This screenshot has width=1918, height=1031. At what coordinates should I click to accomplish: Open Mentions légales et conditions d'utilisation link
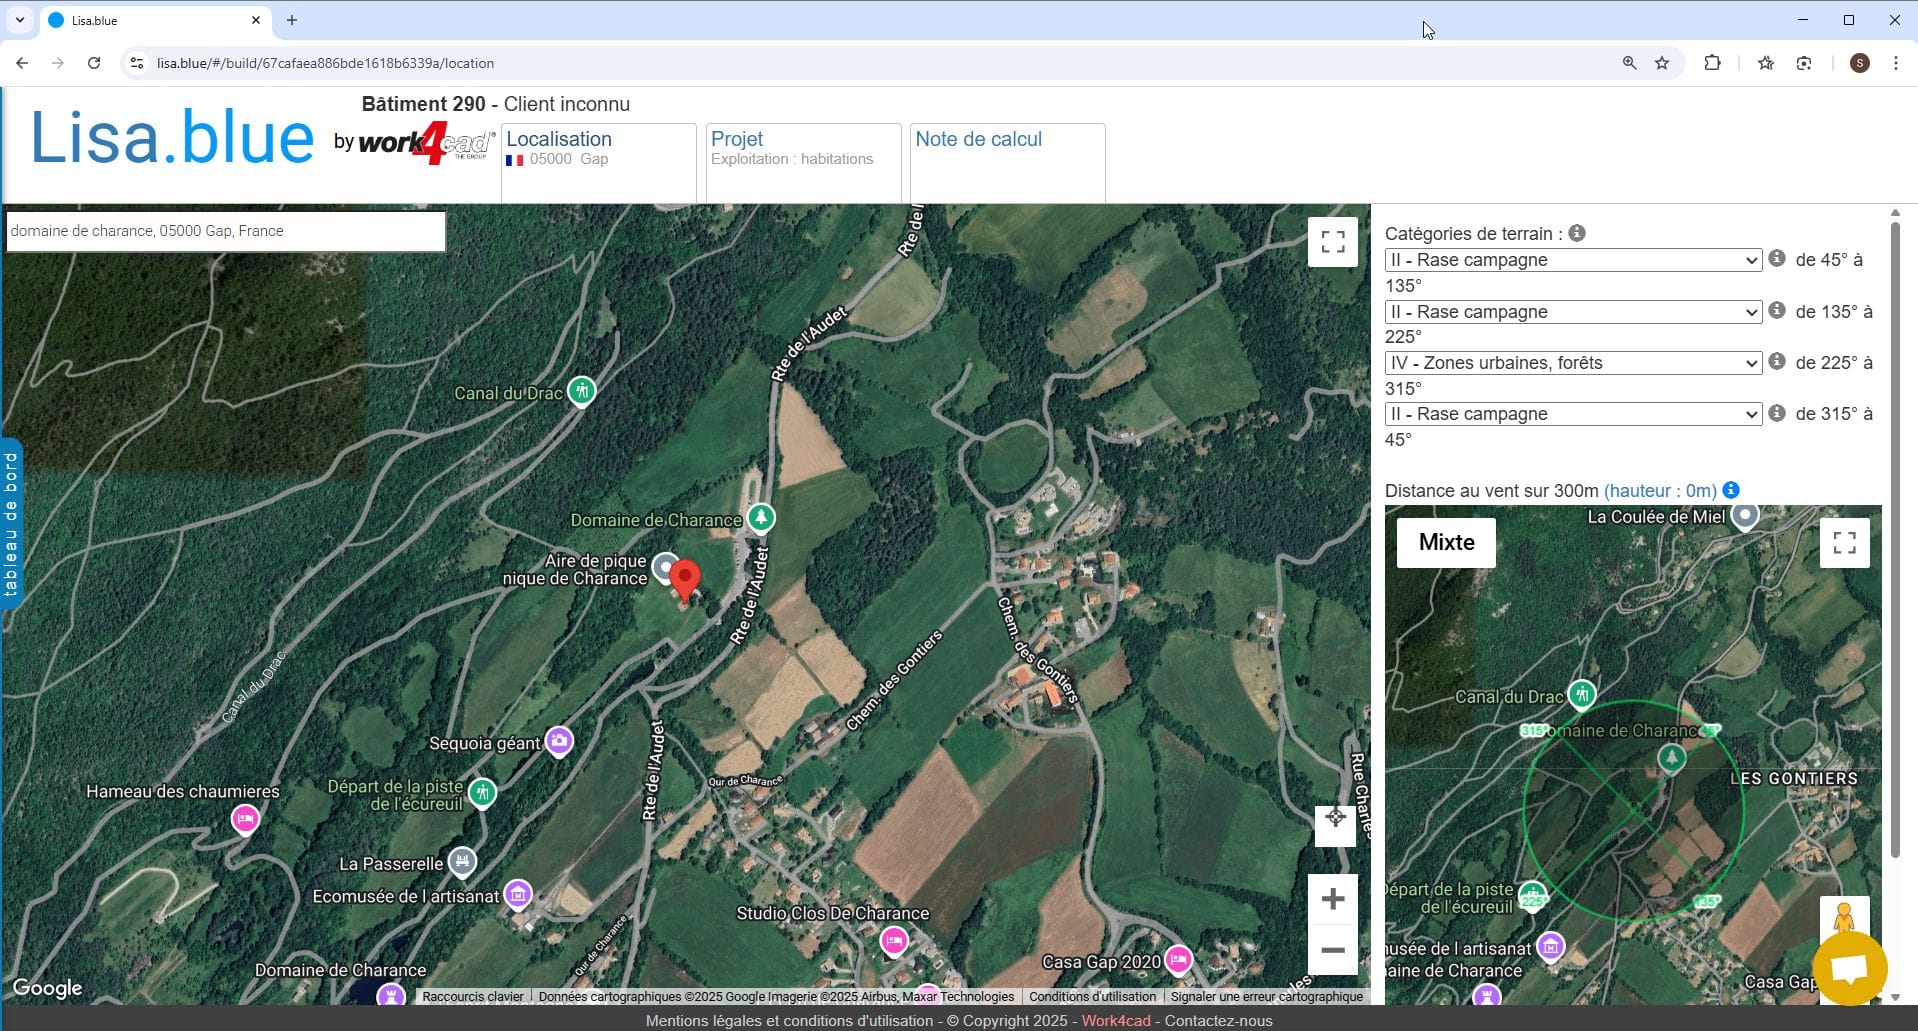coord(789,1021)
